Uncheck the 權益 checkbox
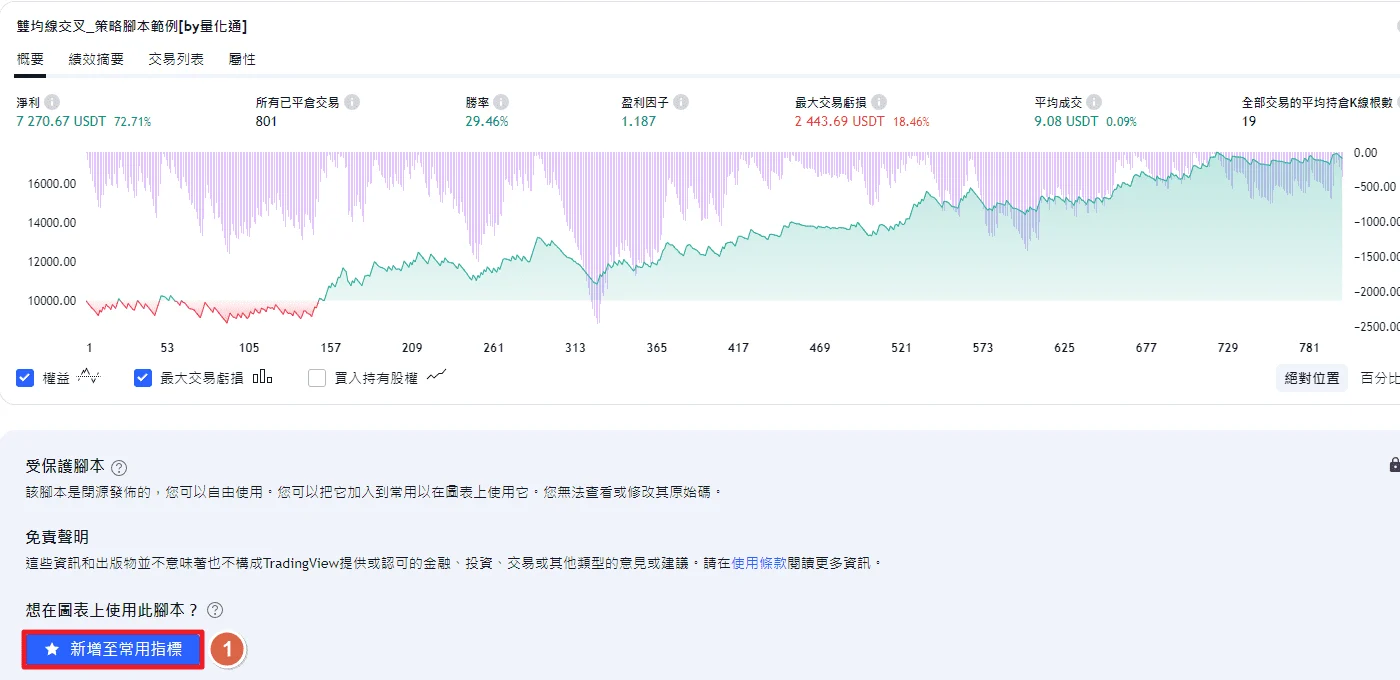Screen dimensions: 1400x680 (26, 378)
